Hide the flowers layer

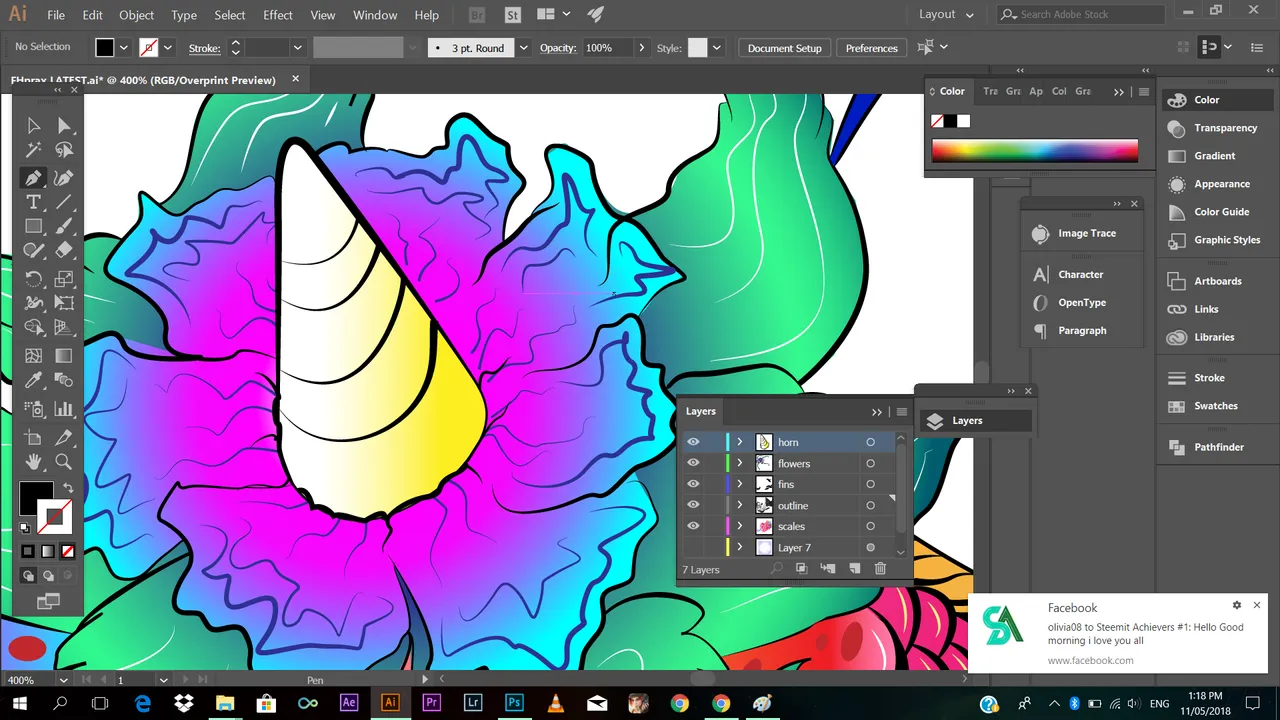point(693,463)
